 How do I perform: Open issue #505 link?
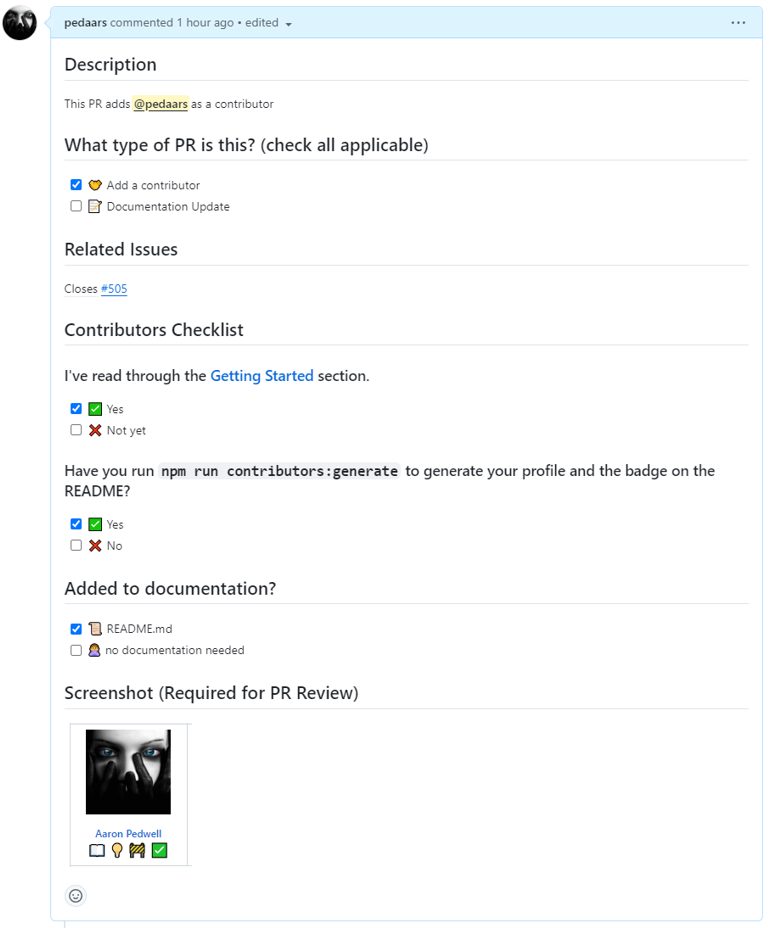click(113, 289)
